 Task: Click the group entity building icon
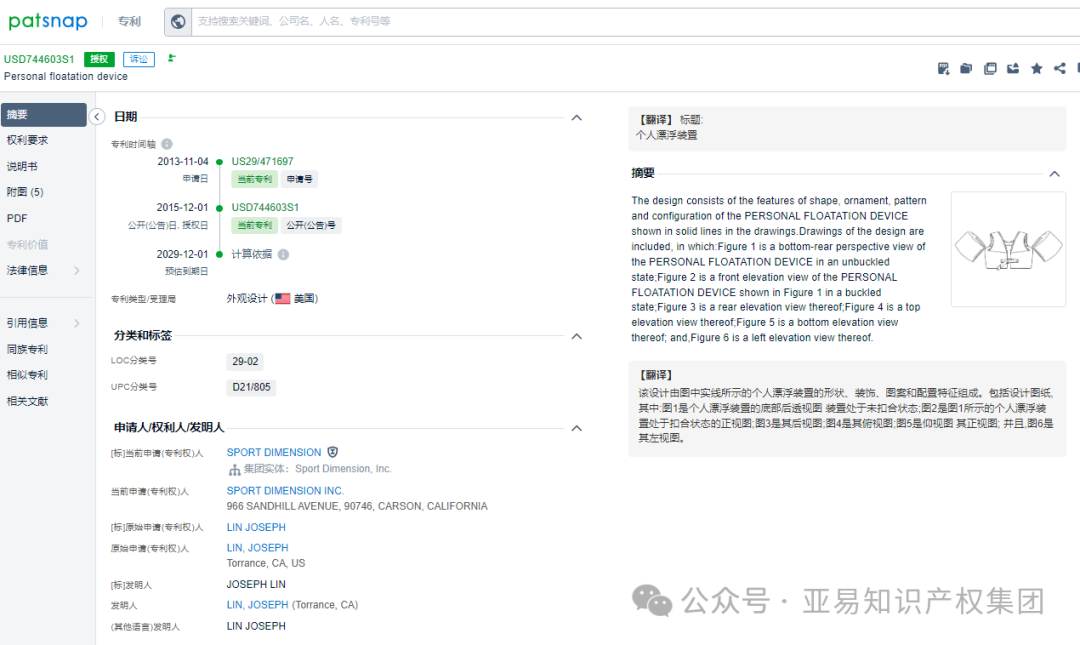pos(232,468)
